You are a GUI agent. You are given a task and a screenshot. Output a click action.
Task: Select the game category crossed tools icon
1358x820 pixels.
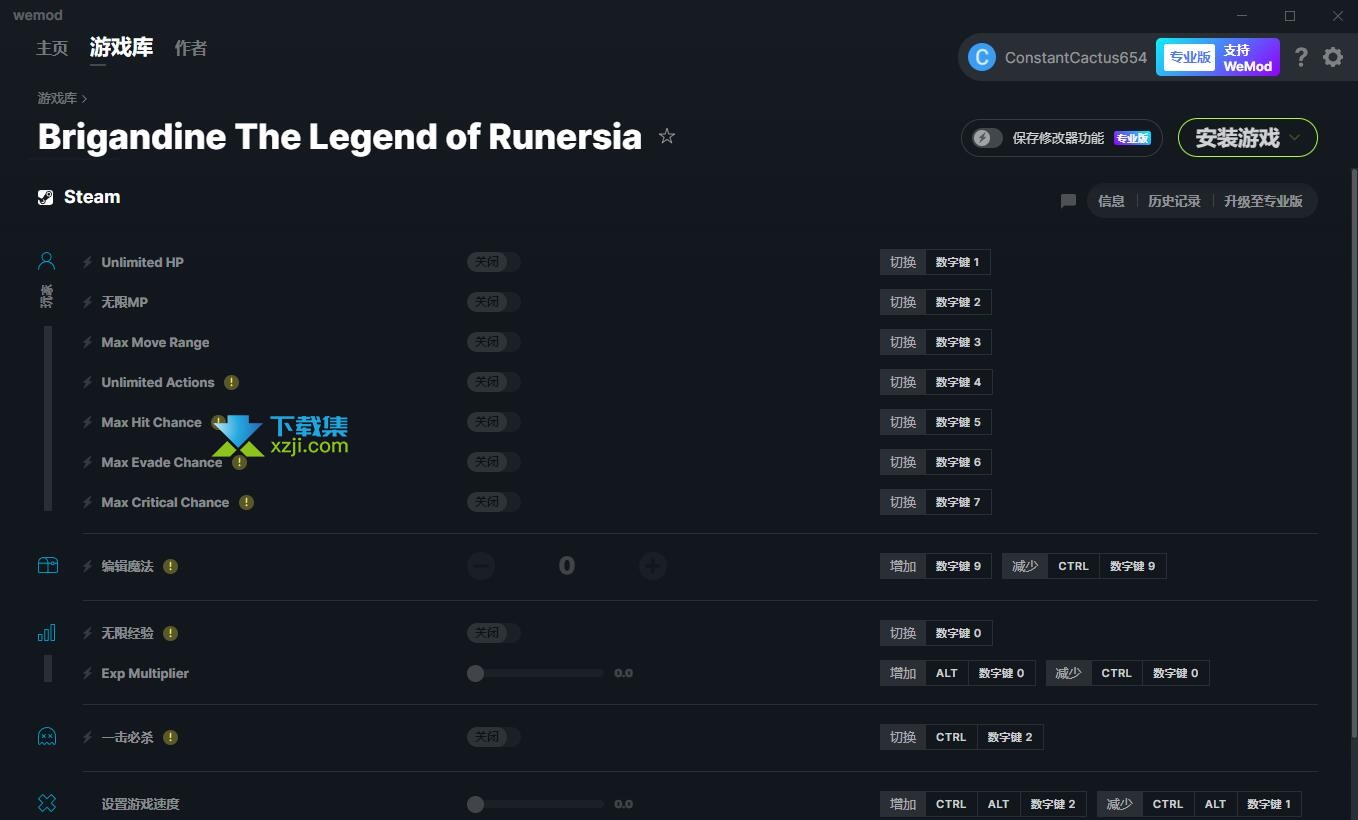[x=47, y=803]
